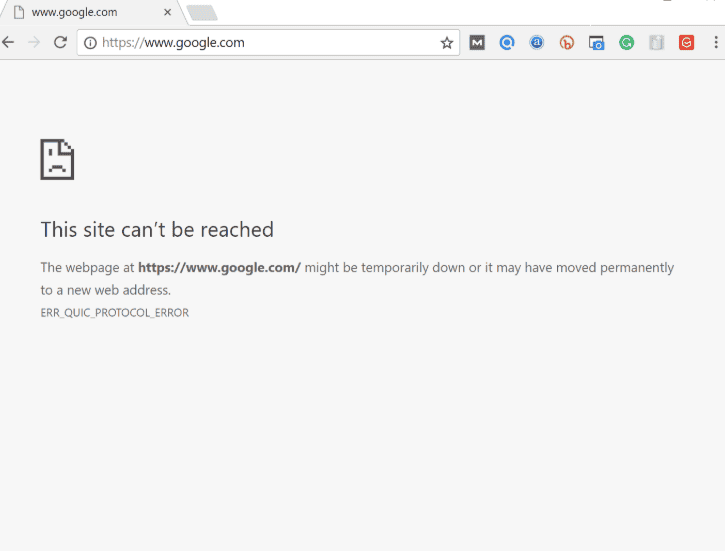Reload the failed google.com page

click(60, 42)
